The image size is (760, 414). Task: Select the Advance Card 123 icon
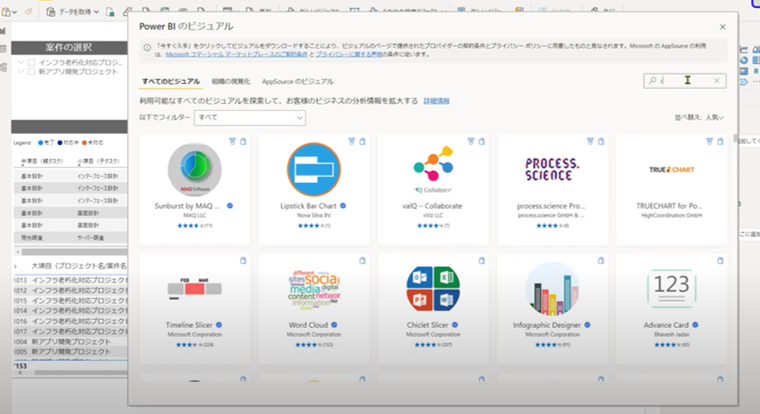point(671,289)
